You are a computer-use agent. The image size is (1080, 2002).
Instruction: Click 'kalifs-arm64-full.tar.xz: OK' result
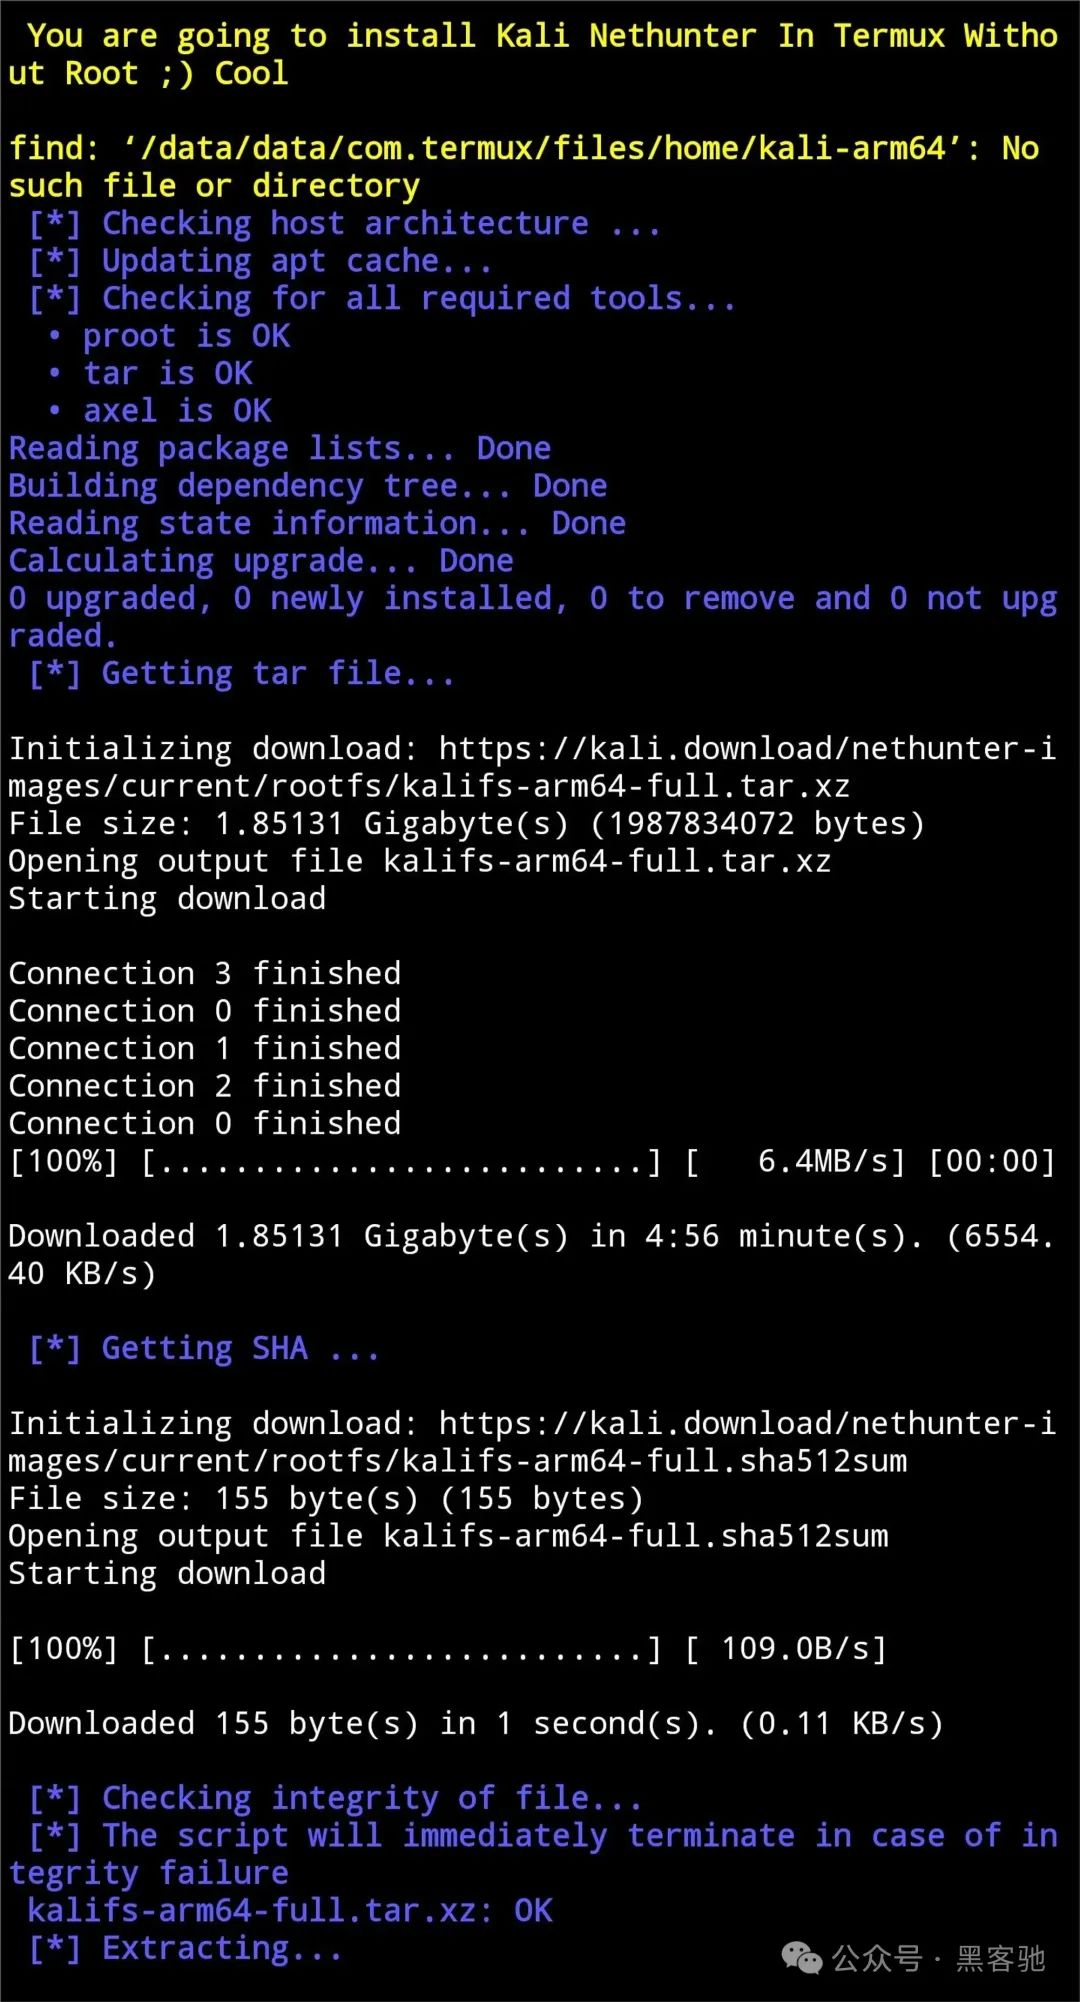290,1911
